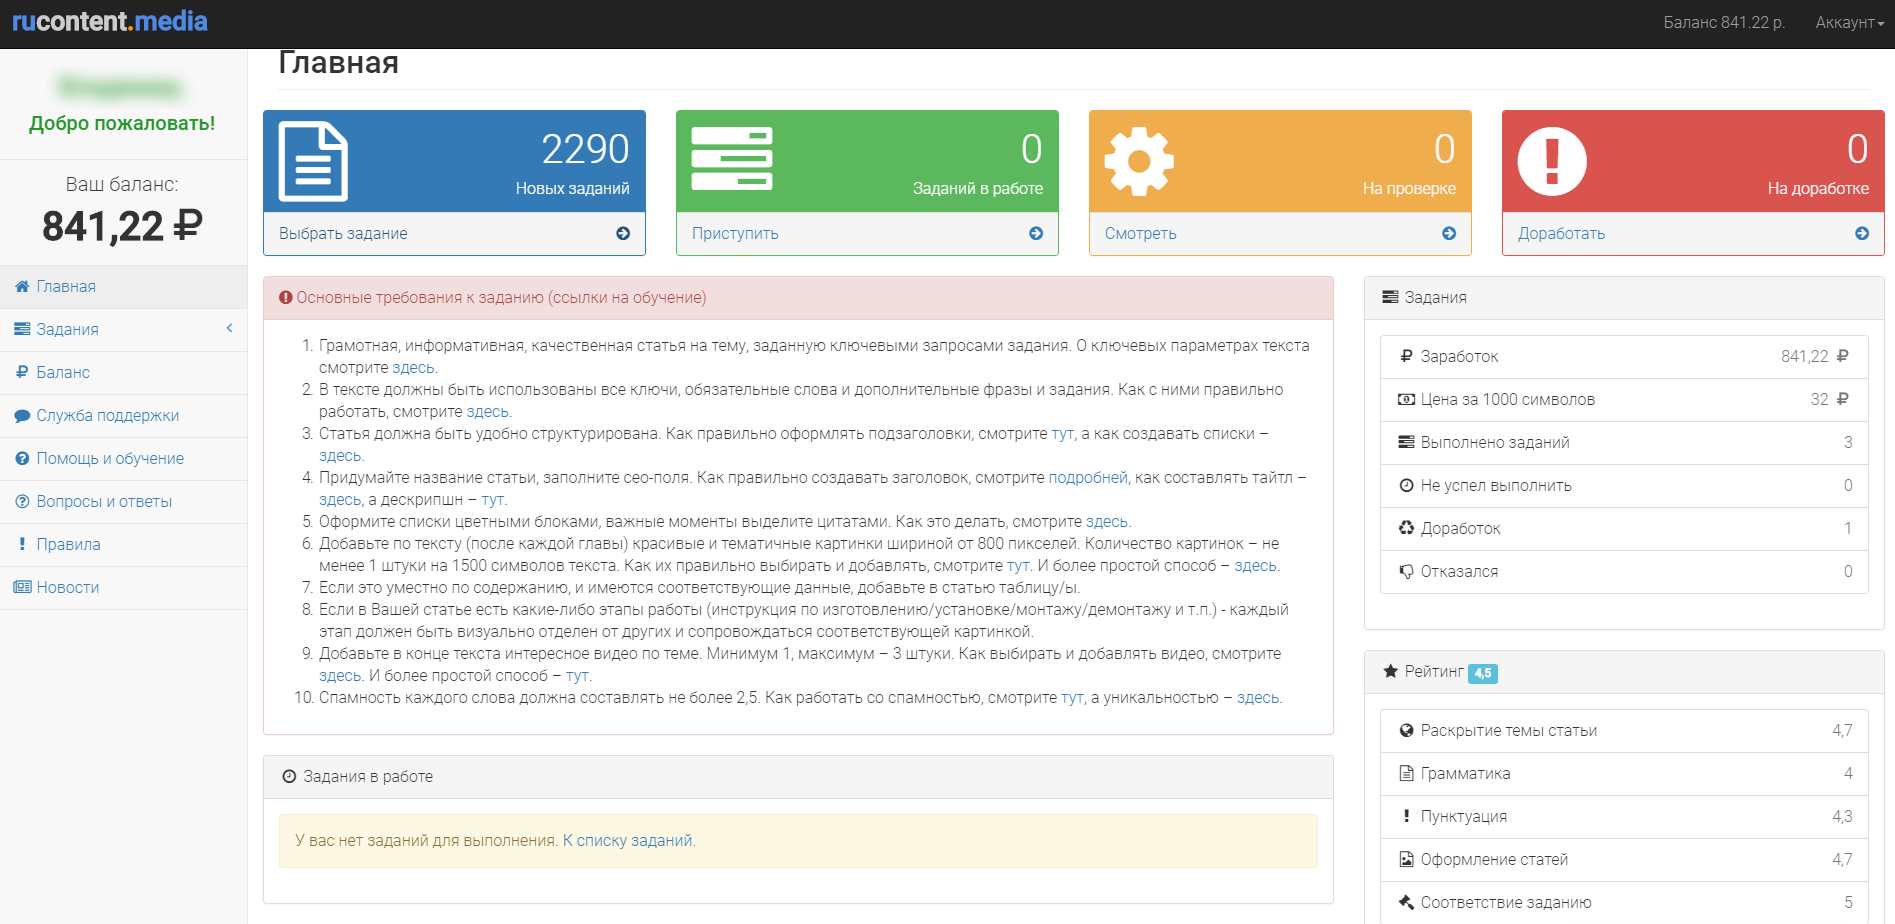This screenshot has width=1895, height=924.
Task: Follow the К списку заданий link
Action: tap(628, 840)
